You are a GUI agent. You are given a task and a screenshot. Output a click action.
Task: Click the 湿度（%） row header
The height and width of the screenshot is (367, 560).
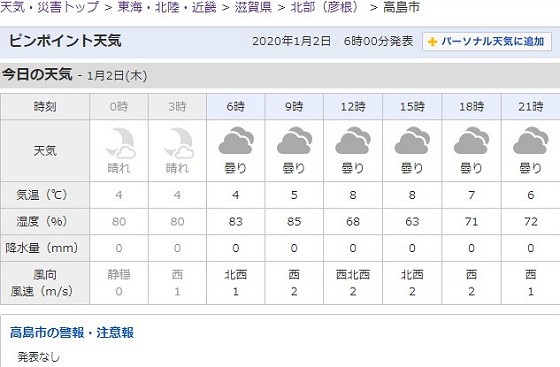(x=45, y=221)
